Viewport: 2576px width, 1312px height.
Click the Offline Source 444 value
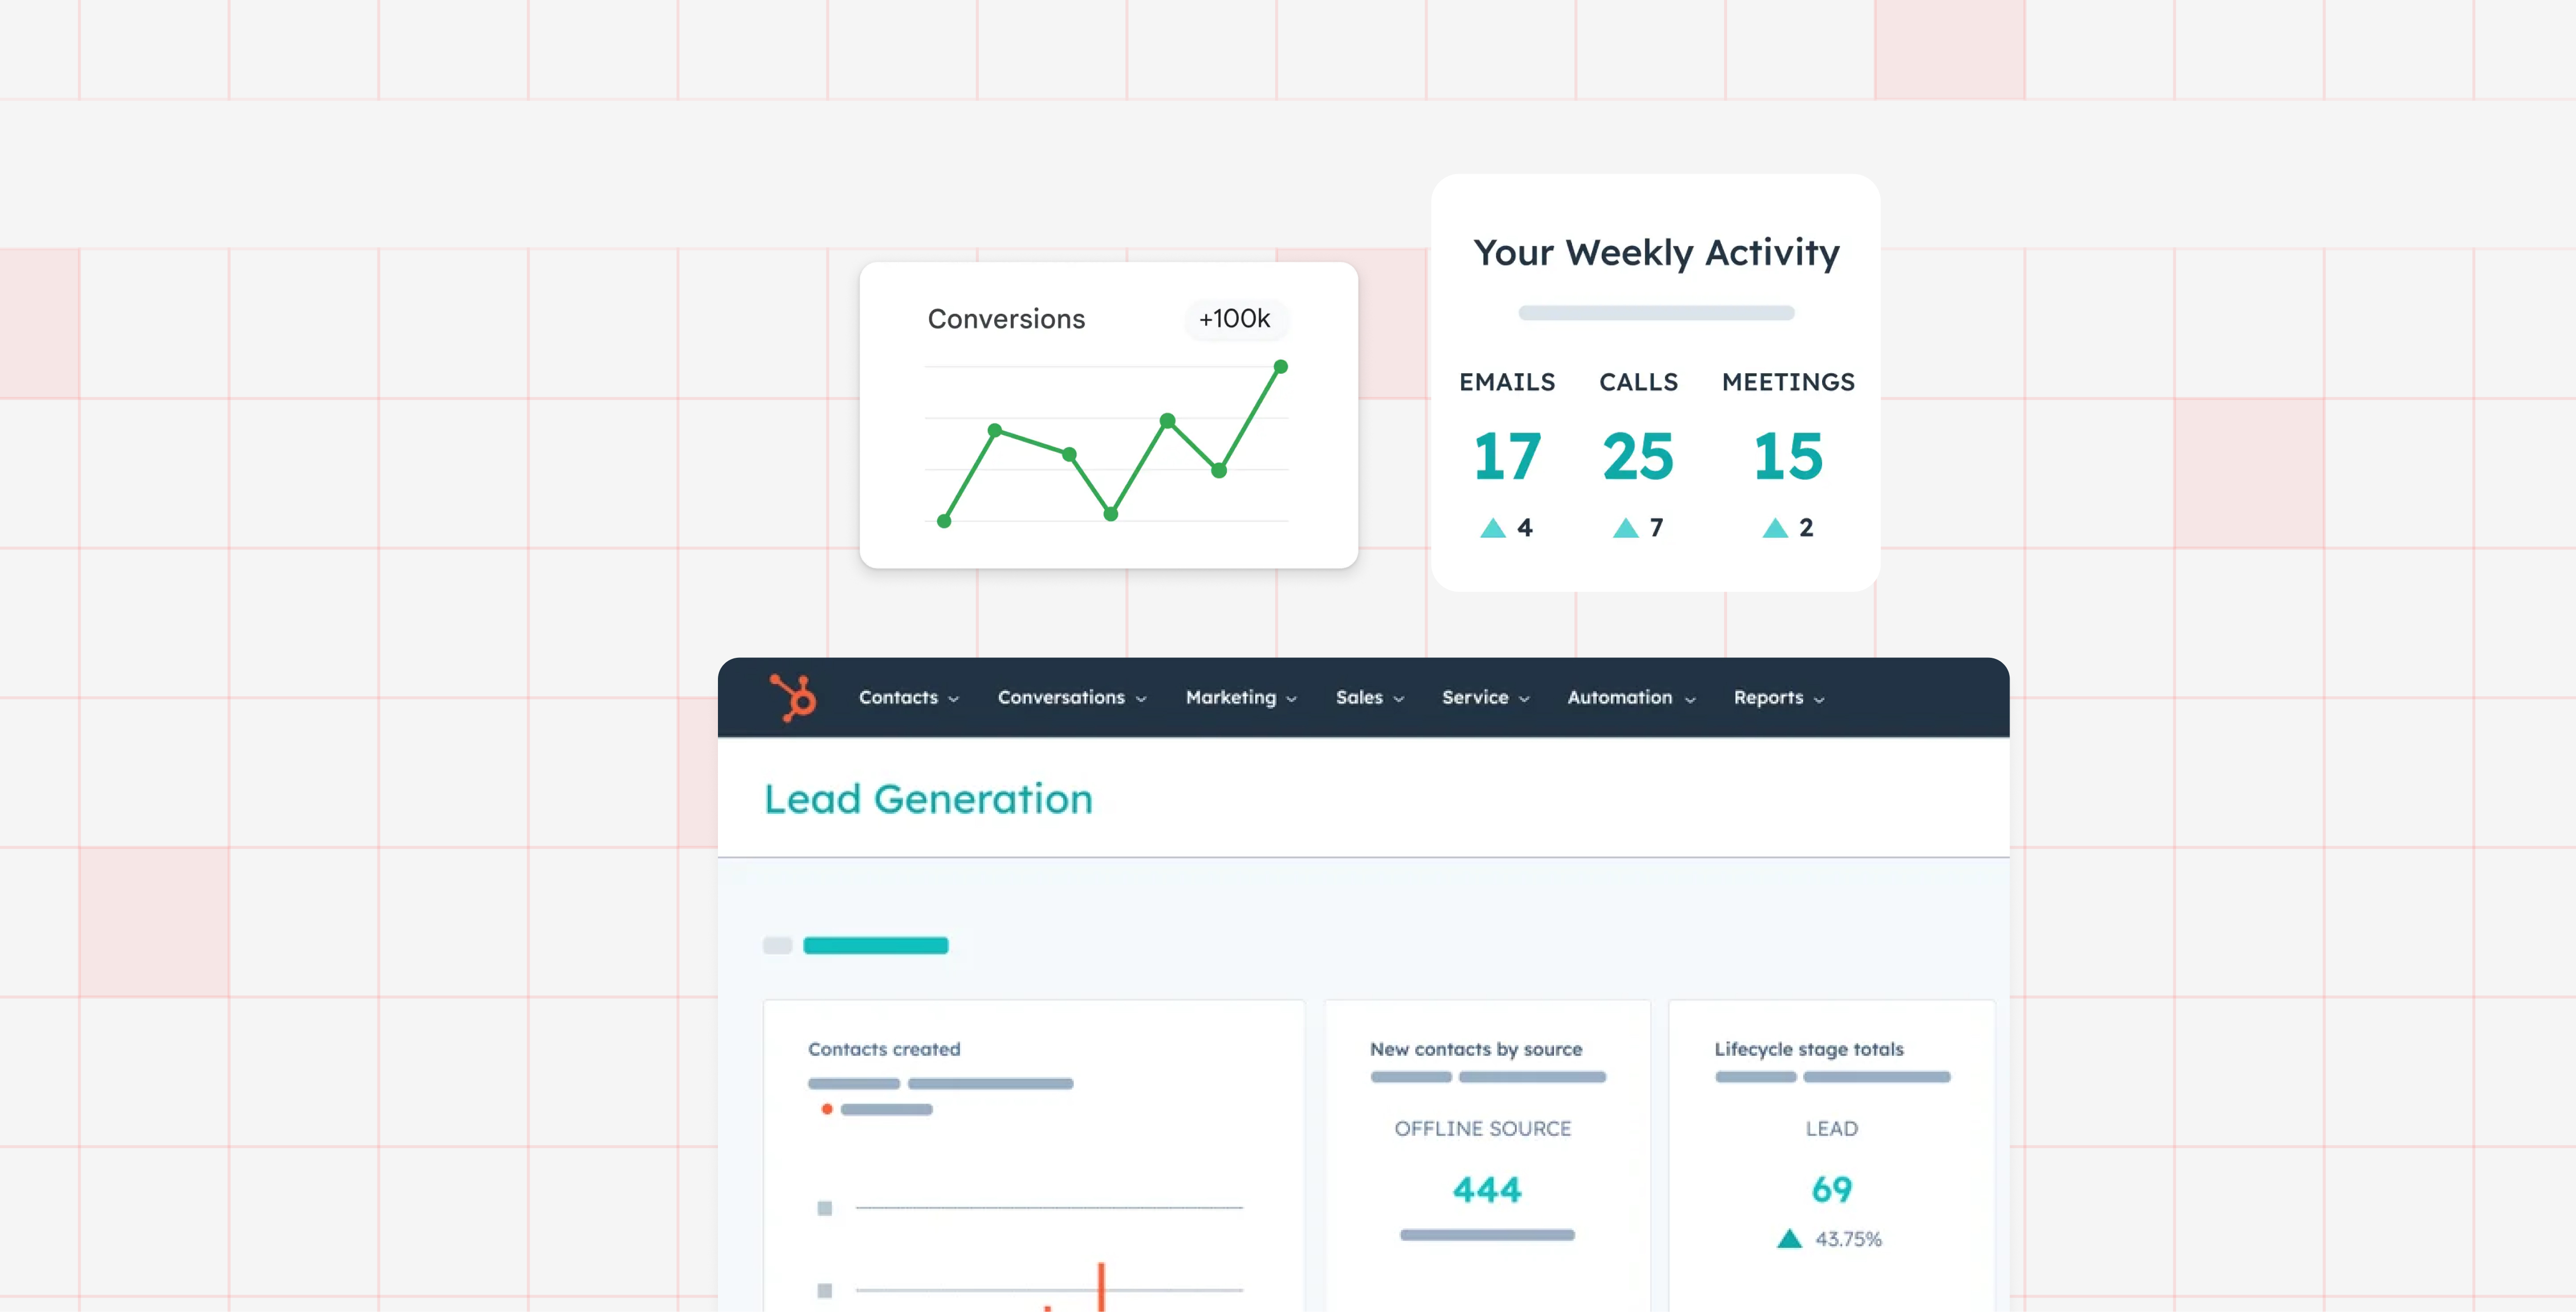[1486, 1189]
